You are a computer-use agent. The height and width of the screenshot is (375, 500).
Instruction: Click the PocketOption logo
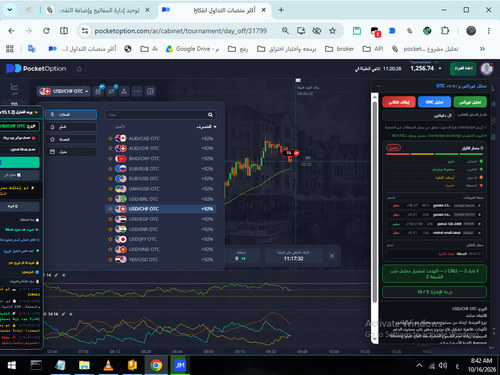pos(36,69)
